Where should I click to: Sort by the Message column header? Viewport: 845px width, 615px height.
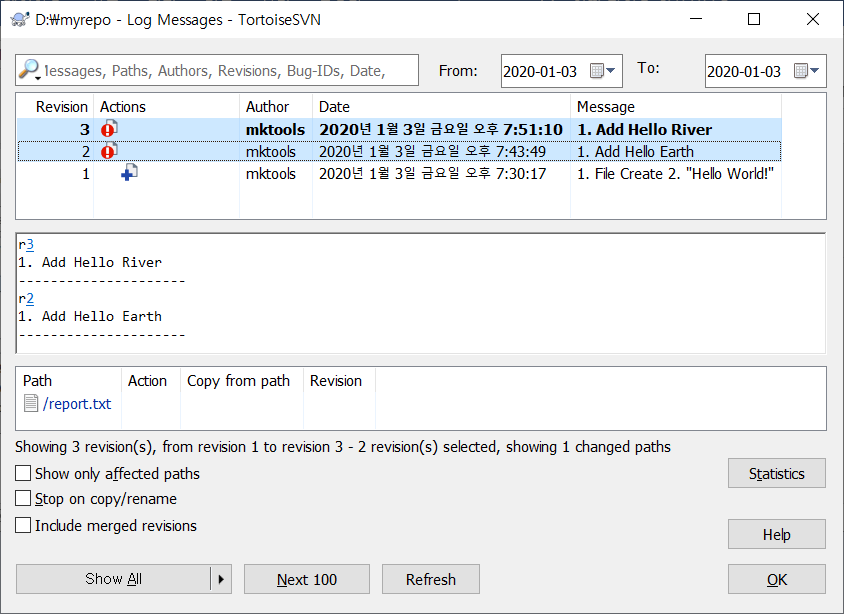click(x=676, y=107)
